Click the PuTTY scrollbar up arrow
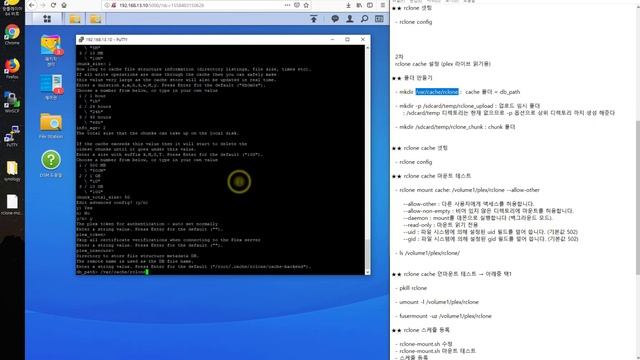Screen dimensions: 640x360 tap(367, 48)
